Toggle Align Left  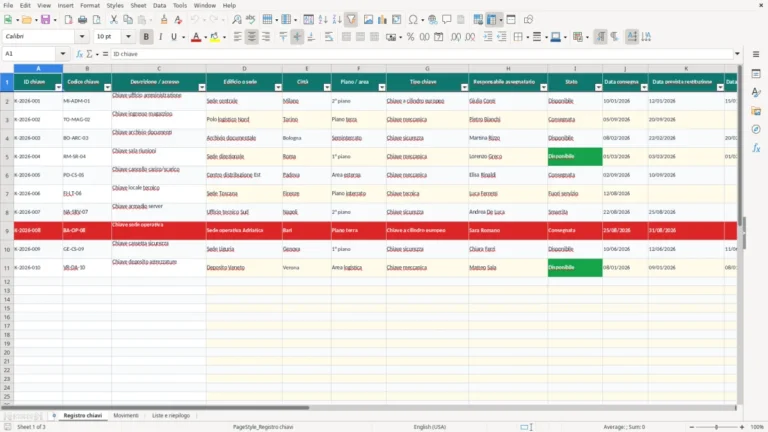pyautogui.click(x=238, y=37)
